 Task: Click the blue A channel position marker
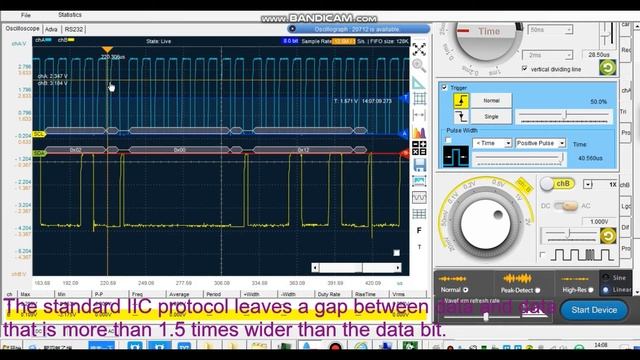click(x=404, y=134)
